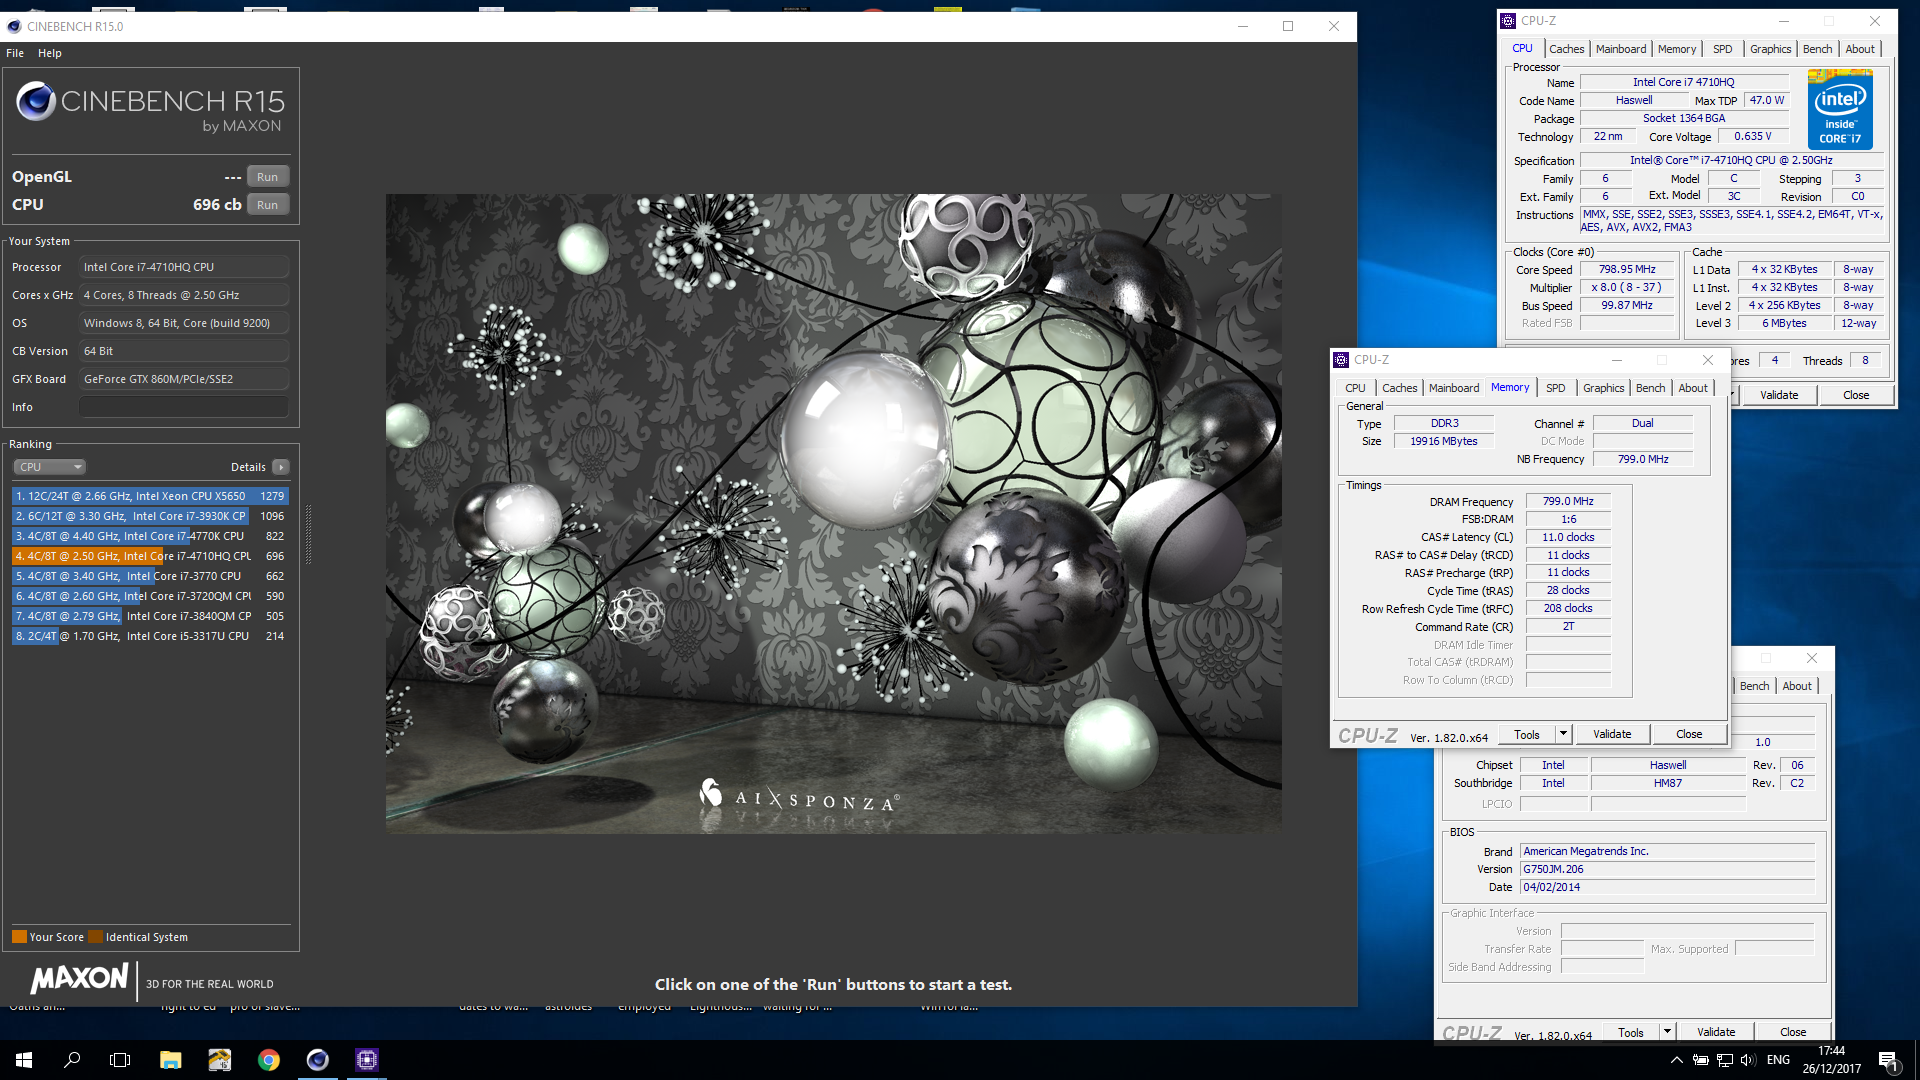
Task: Select ranking entry Core i7-3840QM
Action: pos(150,616)
